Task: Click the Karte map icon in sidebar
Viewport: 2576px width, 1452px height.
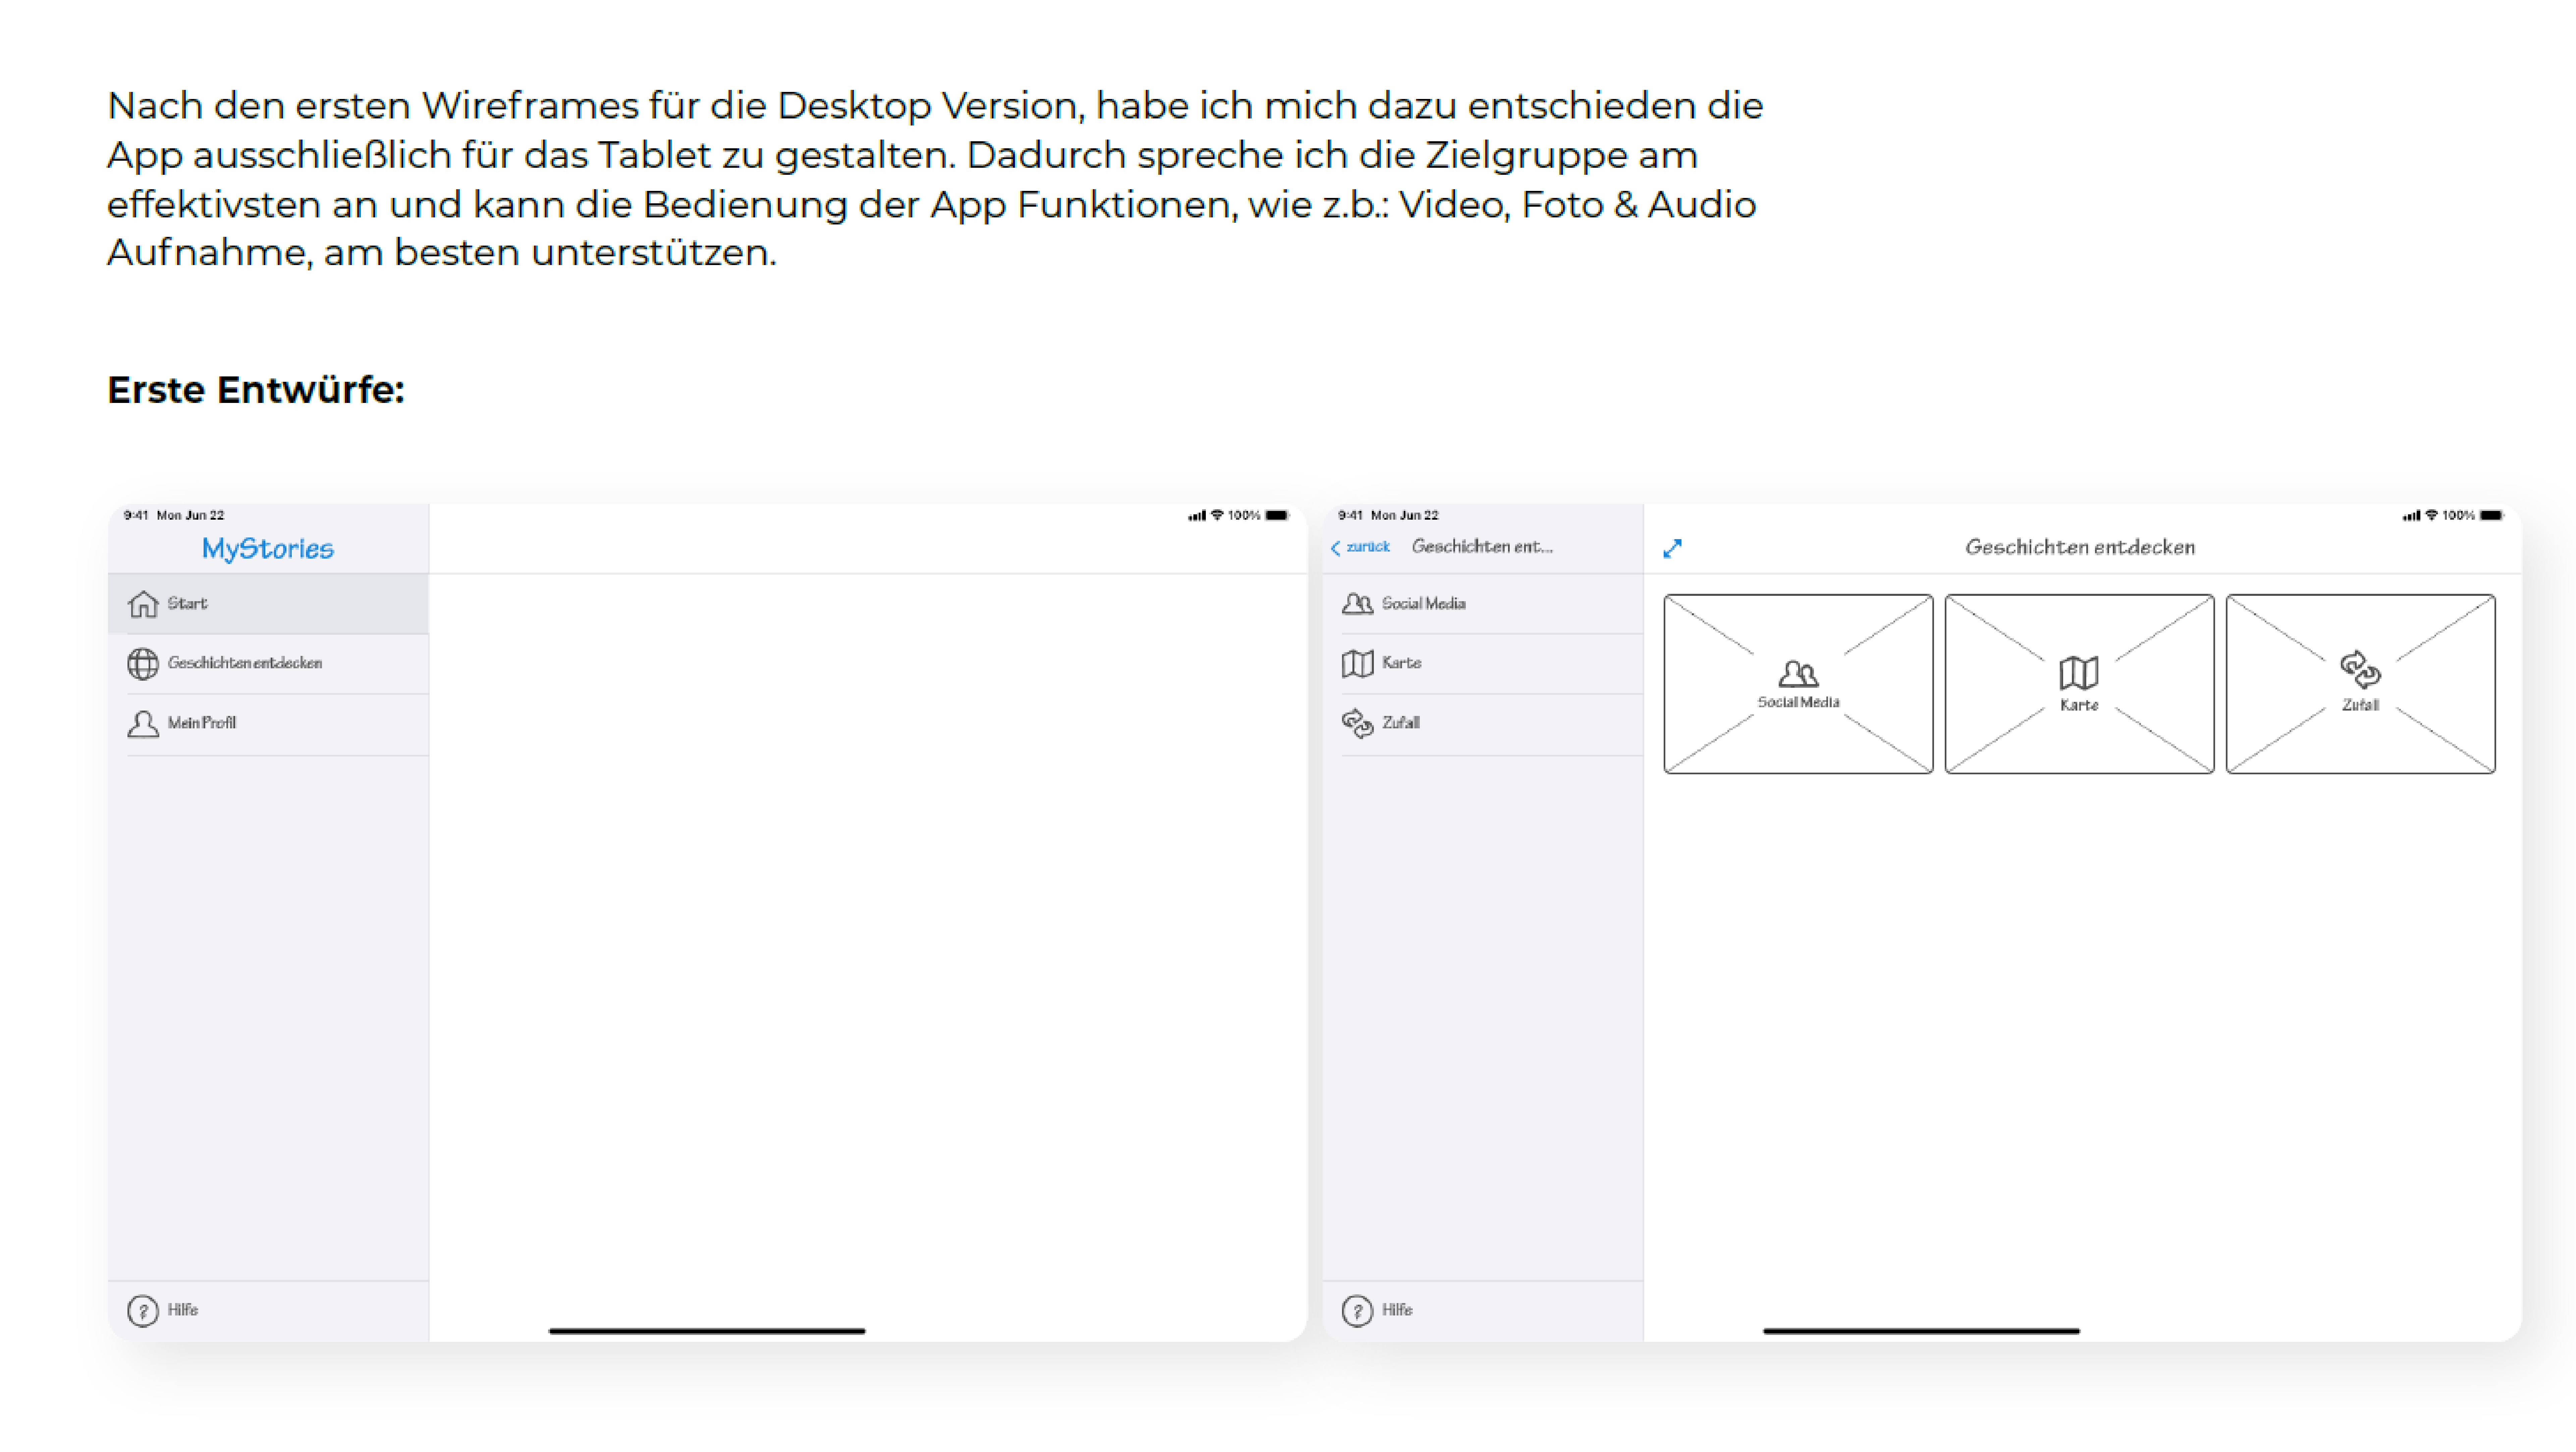Action: click(x=1357, y=663)
